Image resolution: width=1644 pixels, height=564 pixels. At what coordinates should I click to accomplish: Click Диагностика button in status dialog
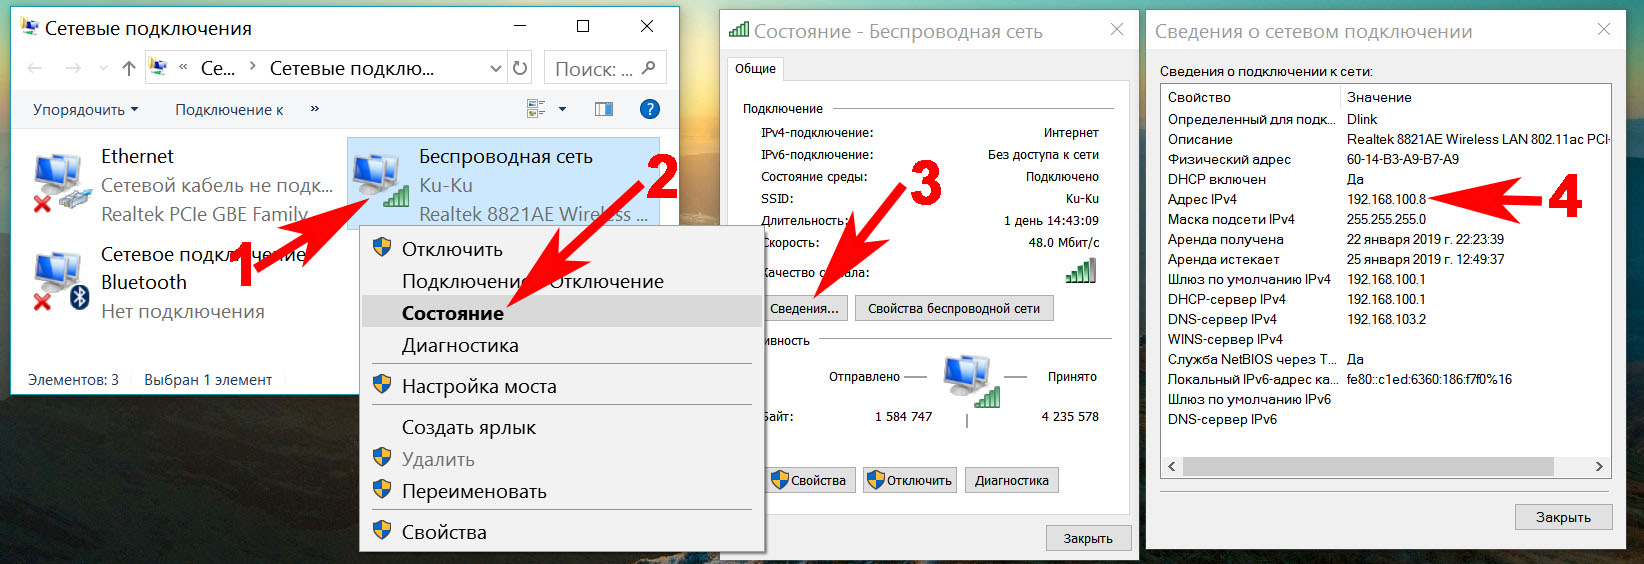click(1012, 480)
